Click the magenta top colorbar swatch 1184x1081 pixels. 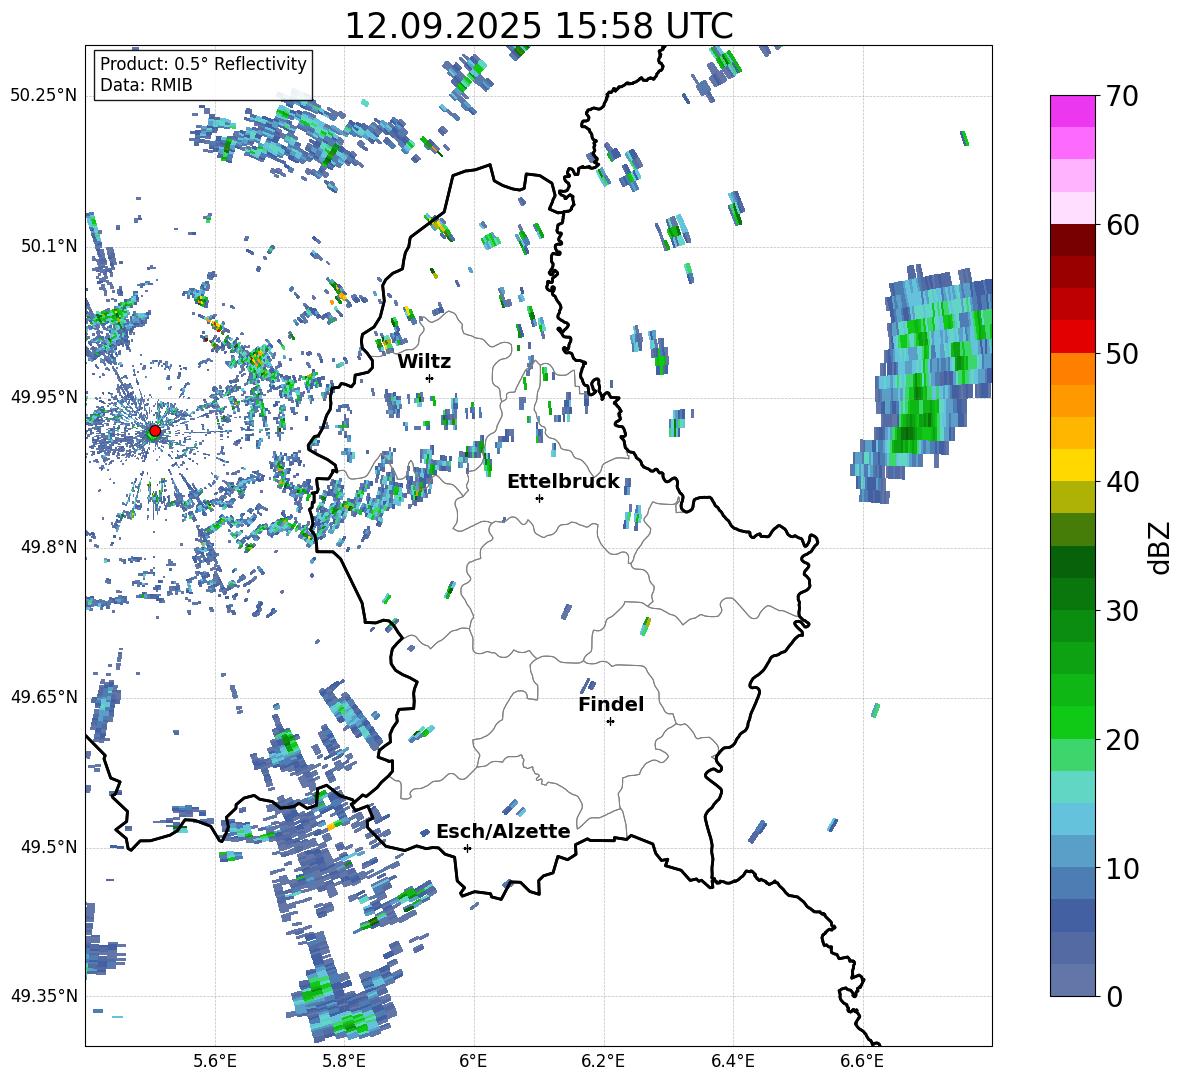[1072, 111]
